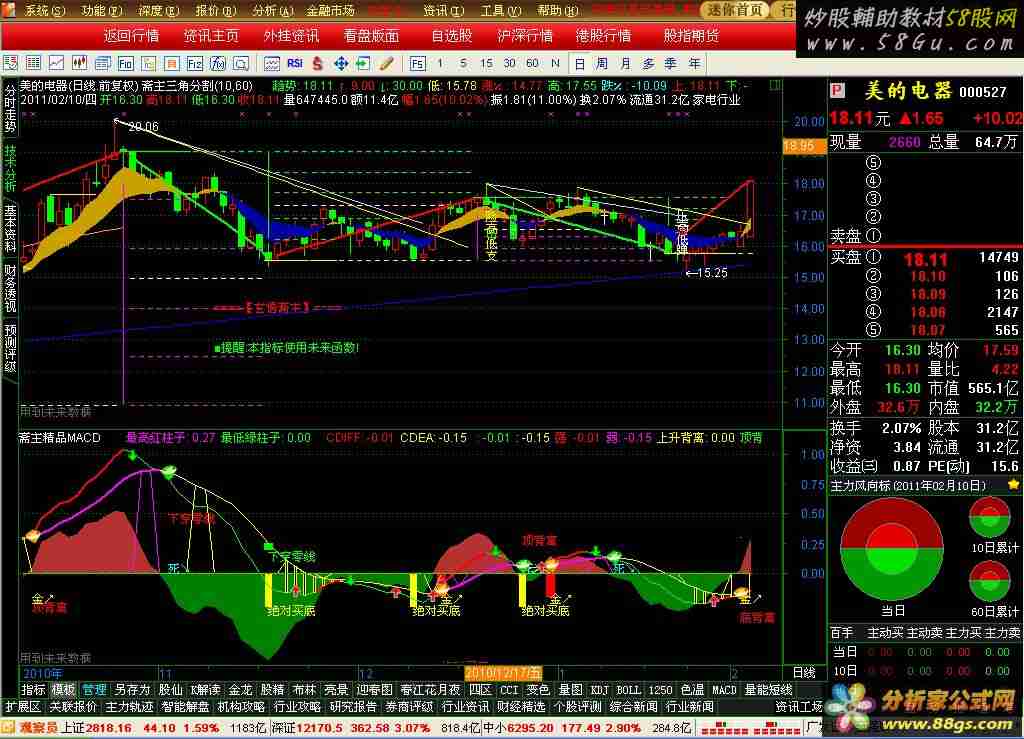
Task: Open the 帮助(H) menu
Action: [x=558, y=10]
